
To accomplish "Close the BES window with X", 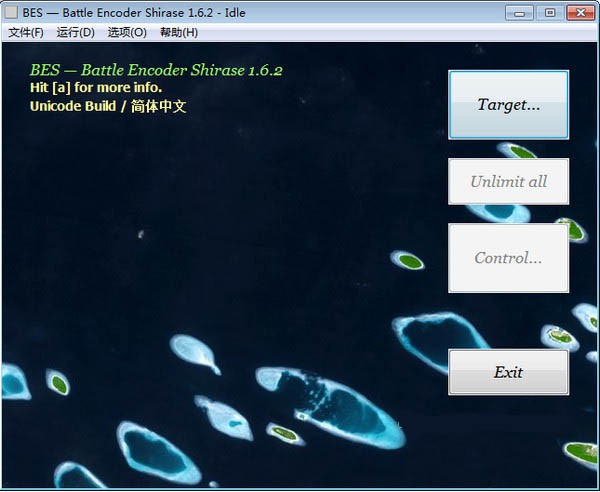I will coord(579,13).
